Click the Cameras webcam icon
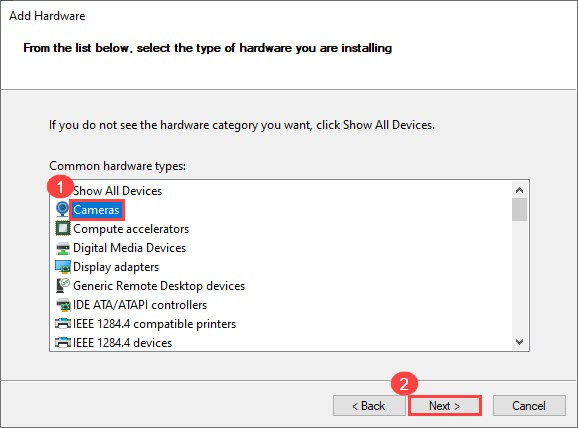 [63, 209]
